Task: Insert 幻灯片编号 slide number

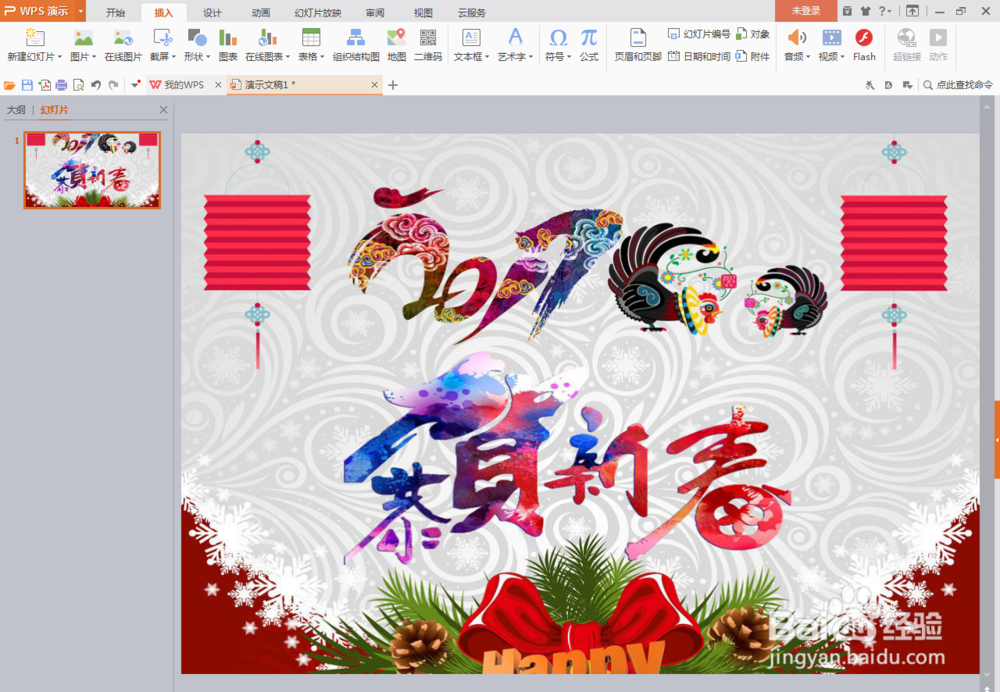Action: click(x=699, y=34)
